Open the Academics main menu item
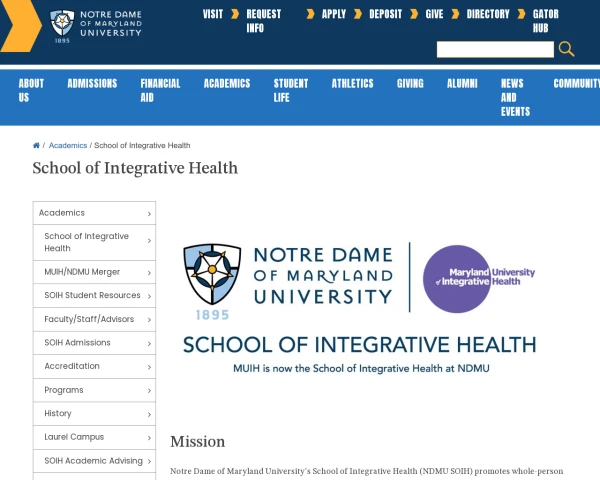 227,83
